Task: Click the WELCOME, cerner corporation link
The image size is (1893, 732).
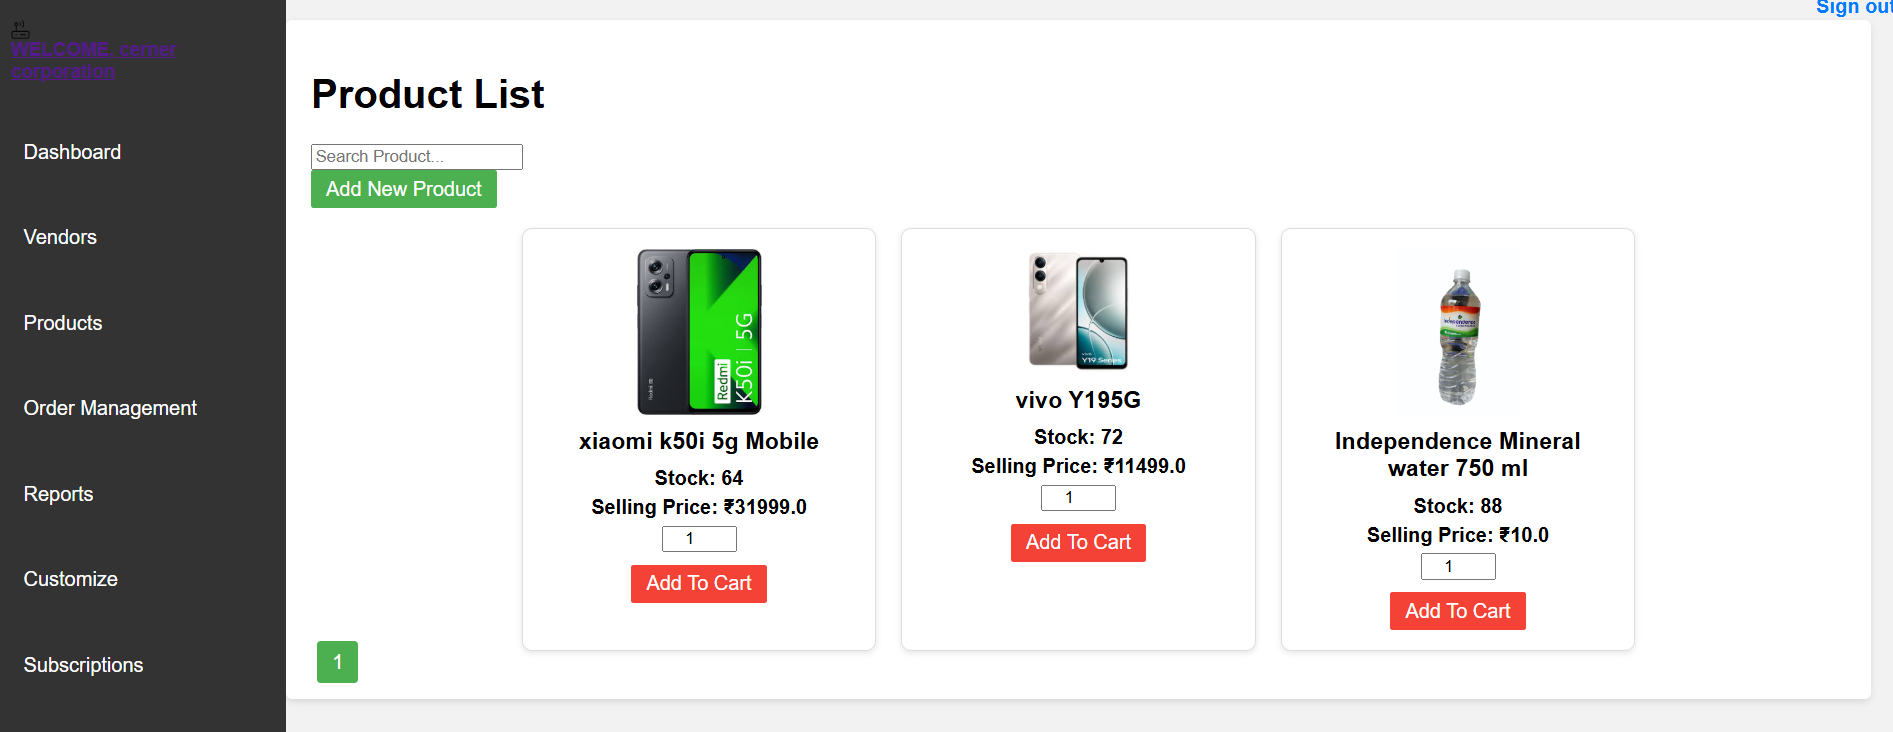Action: (x=94, y=59)
